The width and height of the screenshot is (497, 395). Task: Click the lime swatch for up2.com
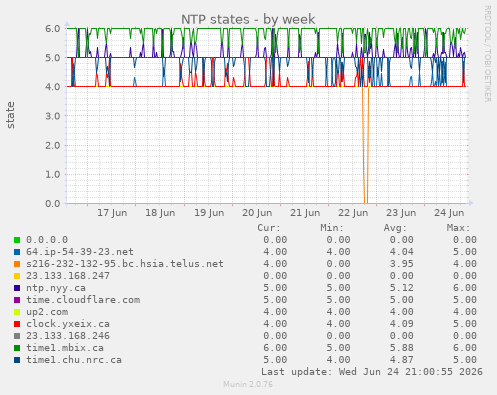17,312
